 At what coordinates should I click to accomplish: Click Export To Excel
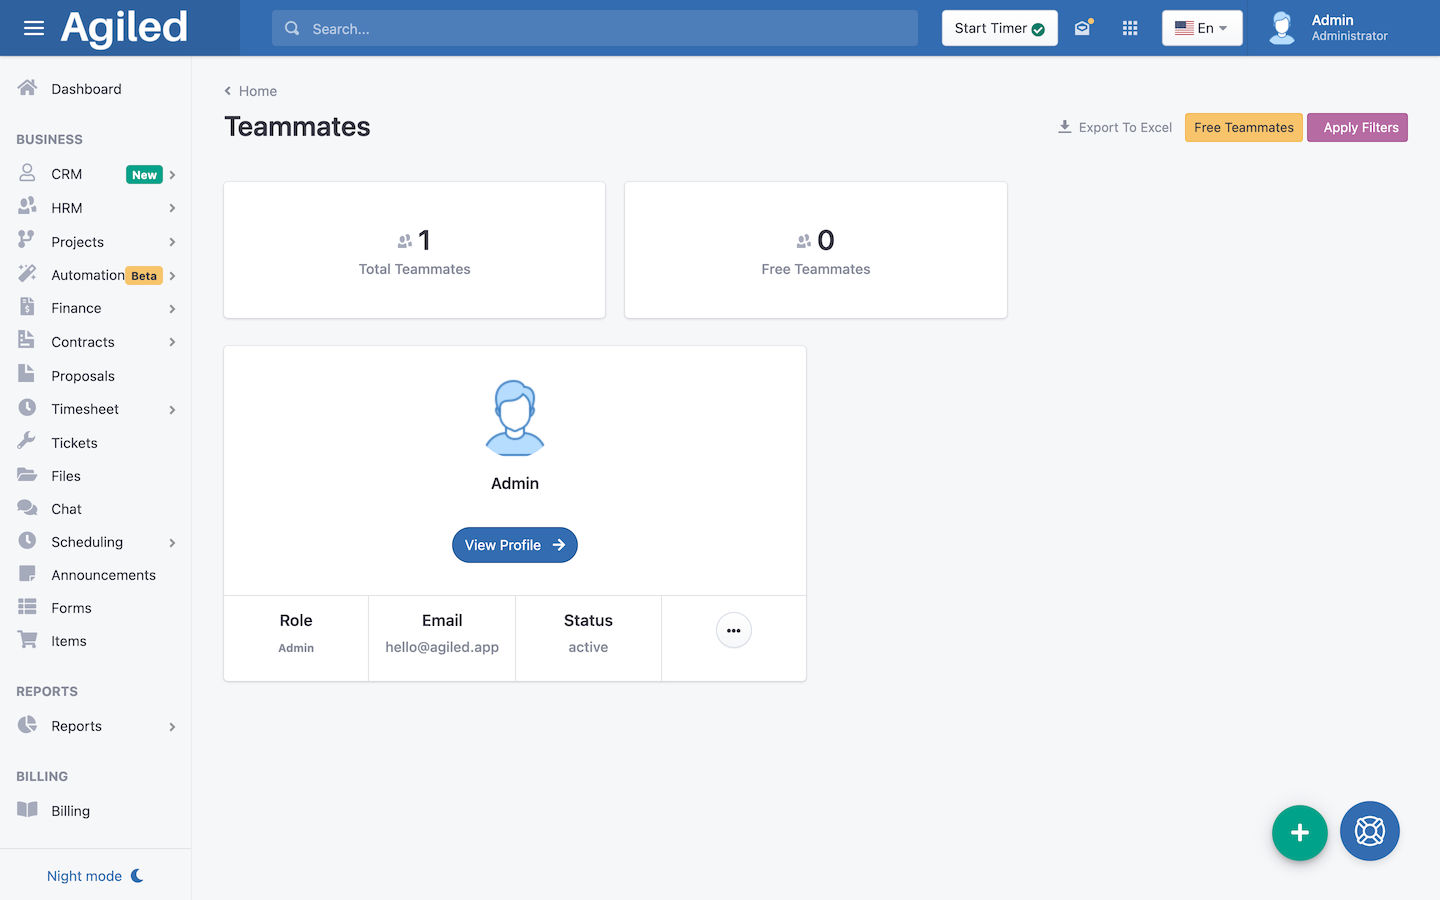point(1115,127)
